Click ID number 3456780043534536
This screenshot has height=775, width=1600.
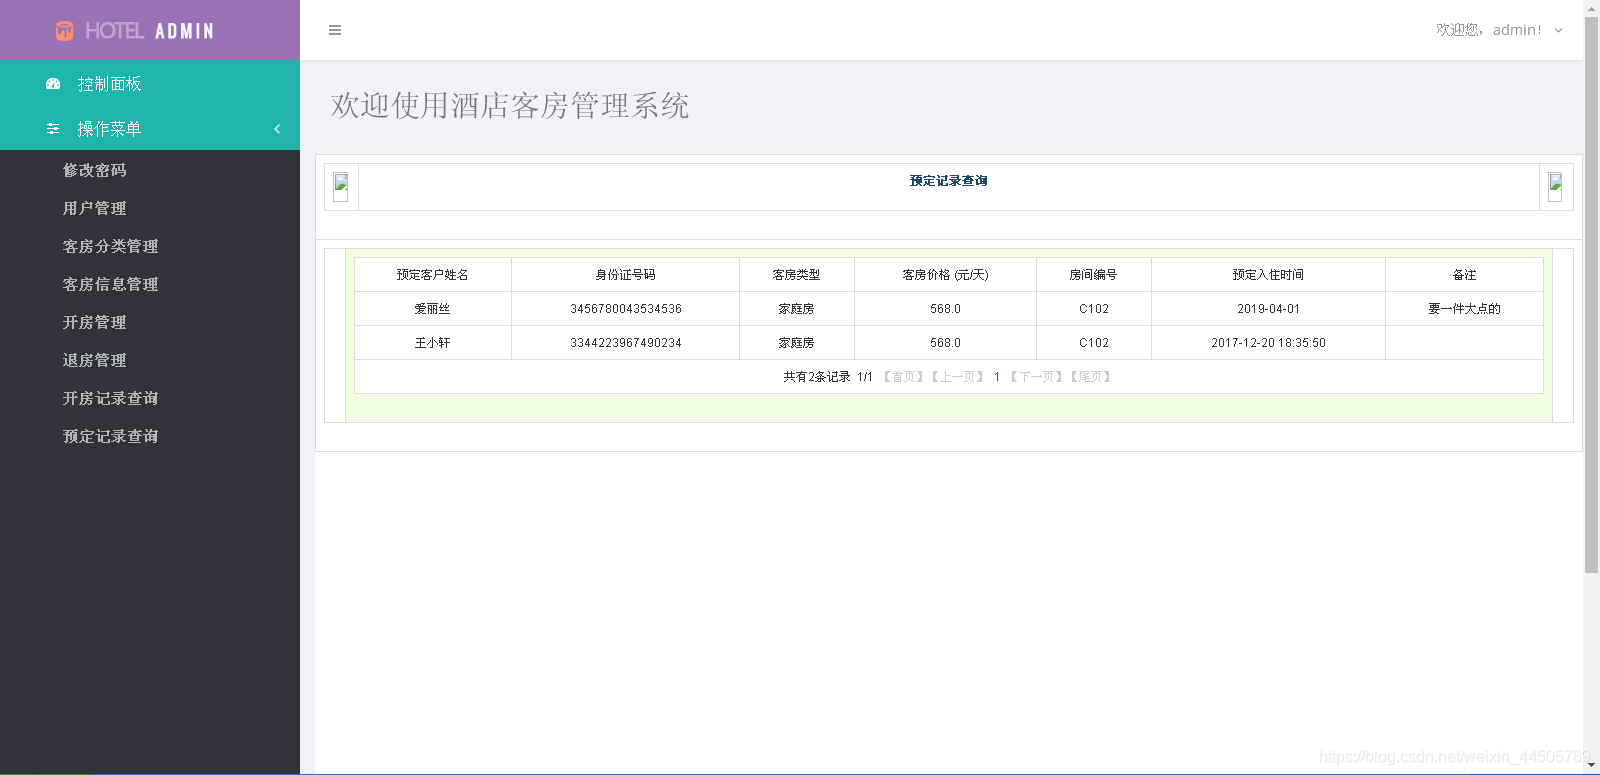pyautogui.click(x=626, y=309)
